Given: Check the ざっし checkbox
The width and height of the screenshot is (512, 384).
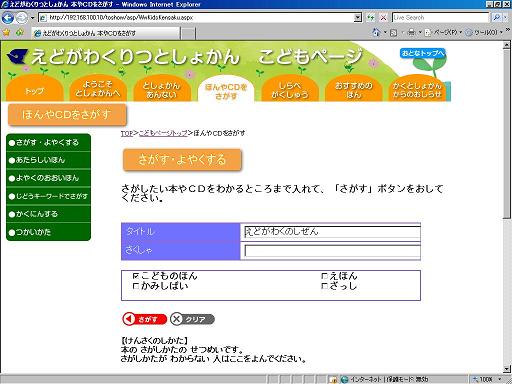Looking at the screenshot, I should click(324, 286).
